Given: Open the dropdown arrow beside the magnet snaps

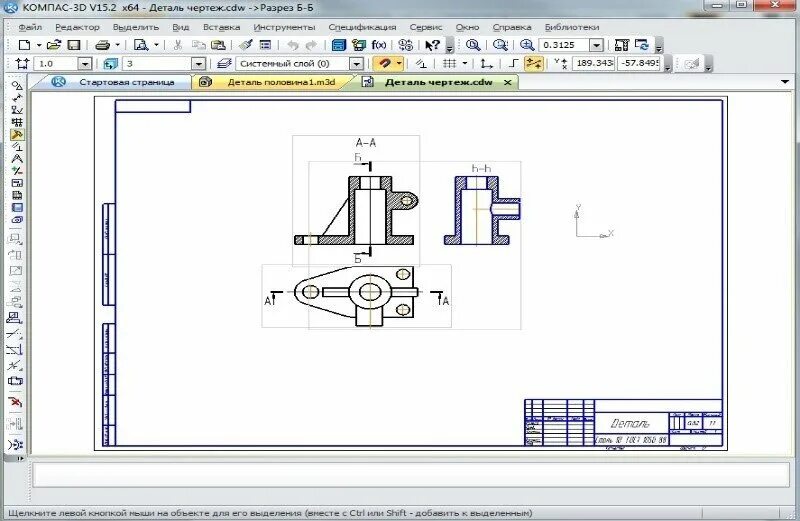Looking at the screenshot, I should tap(399, 63).
